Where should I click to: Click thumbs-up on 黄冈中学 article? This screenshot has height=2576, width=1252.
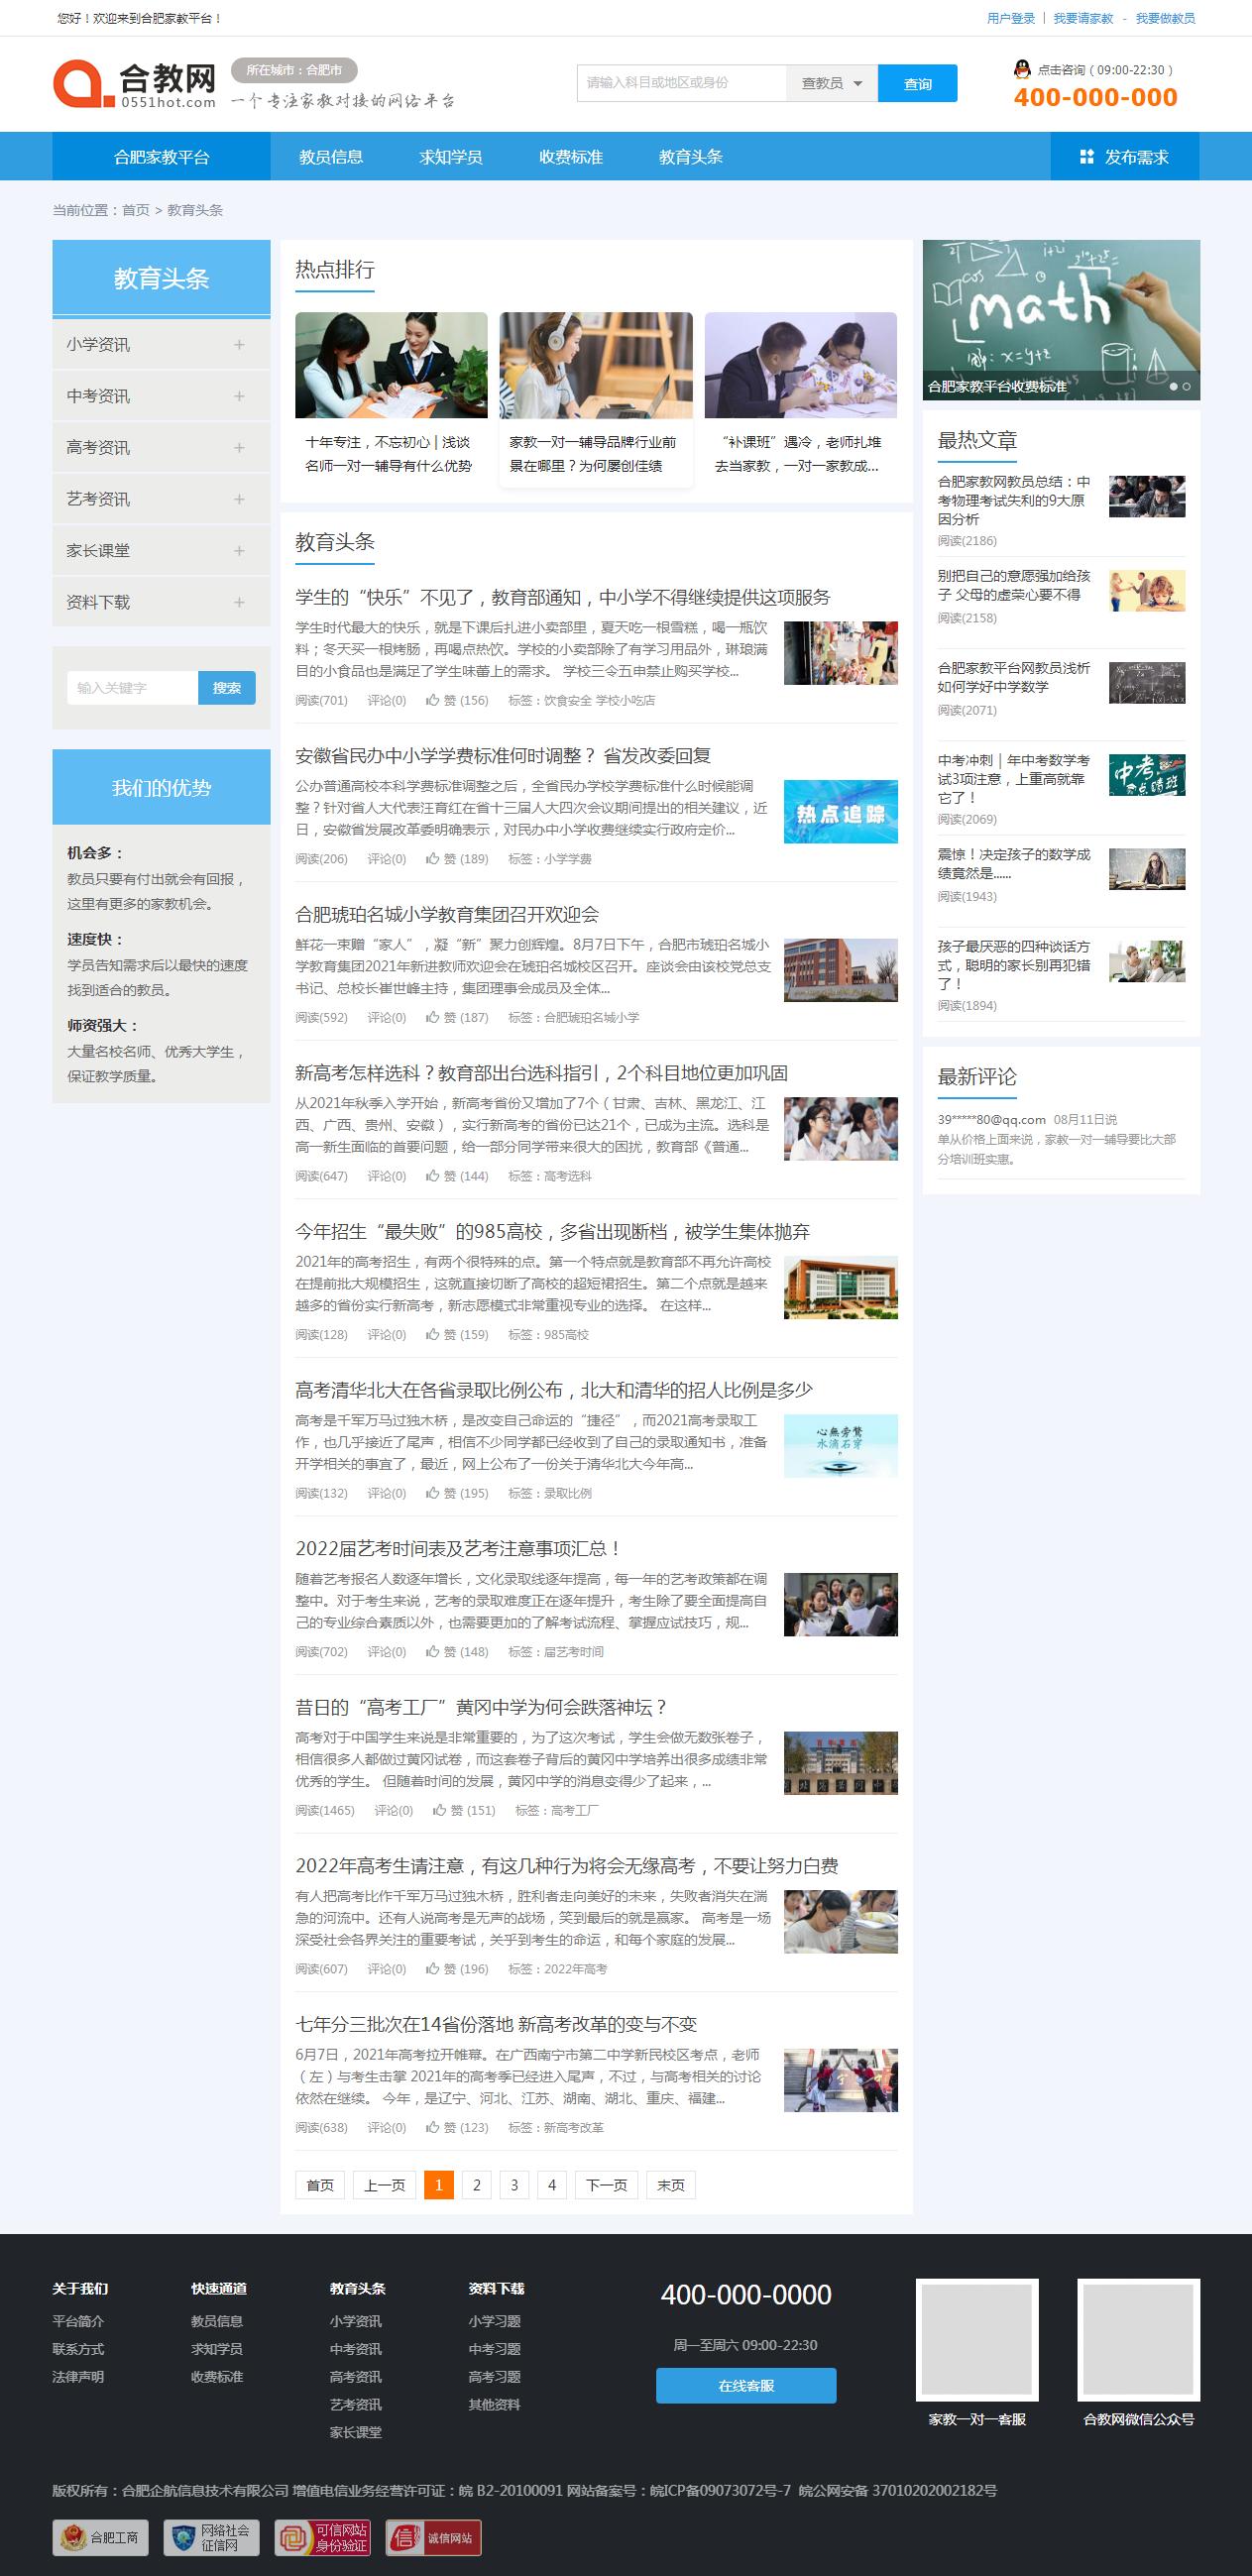click(439, 1810)
